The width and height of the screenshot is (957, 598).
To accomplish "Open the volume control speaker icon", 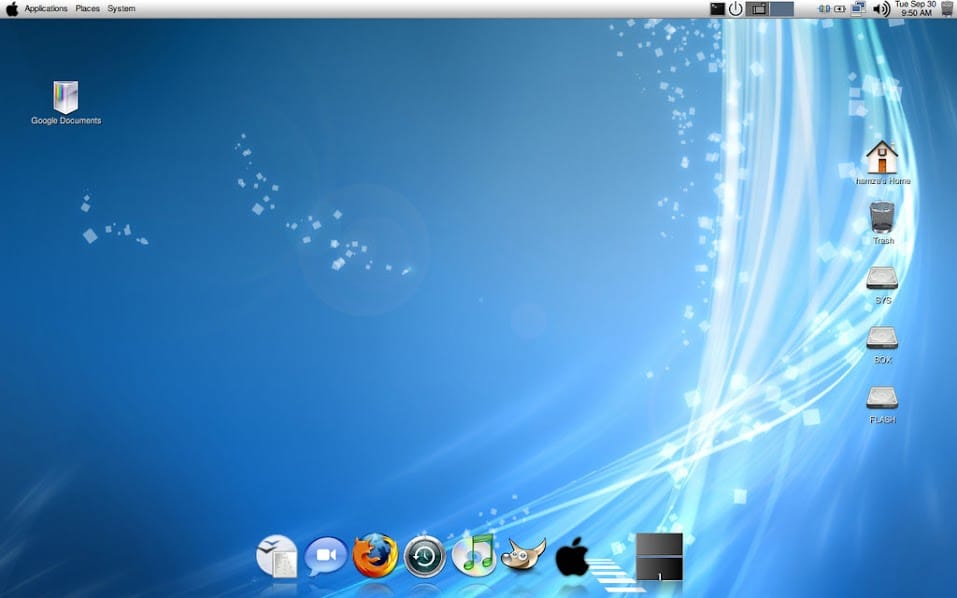I will [881, 9].
